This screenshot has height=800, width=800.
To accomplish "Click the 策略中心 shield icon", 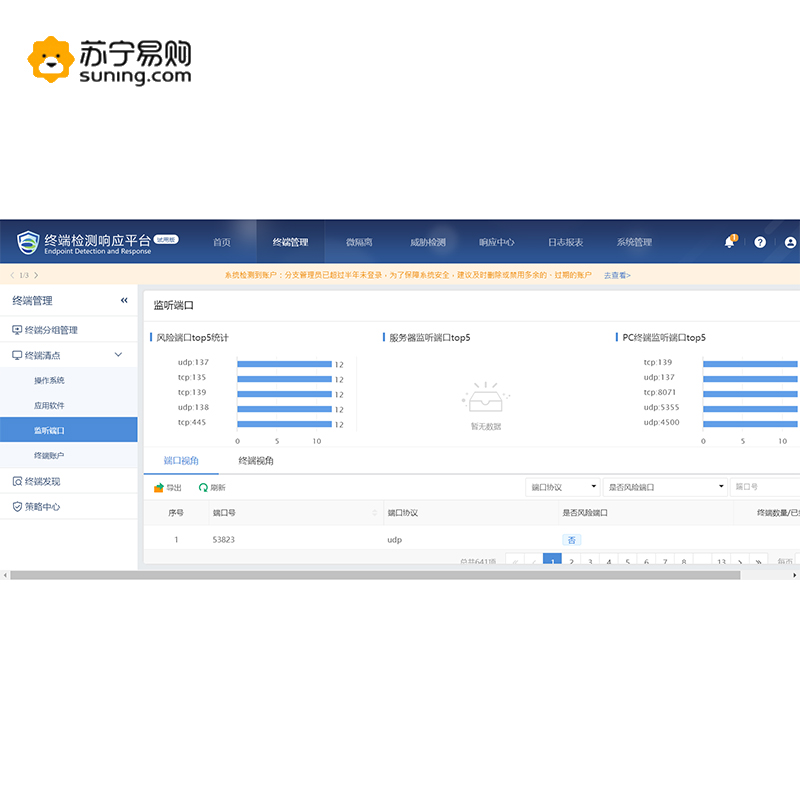I will click(x=17, y=505).
